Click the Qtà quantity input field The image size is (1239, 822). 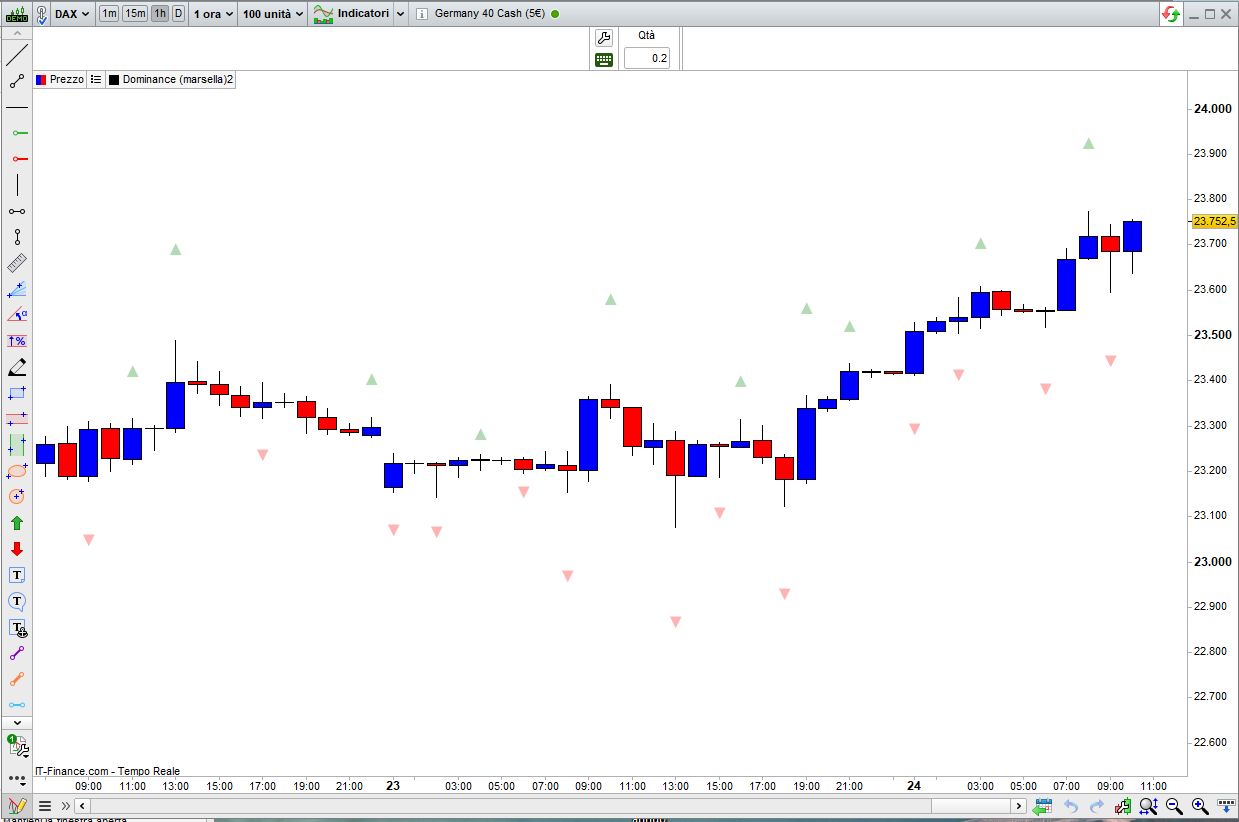647,58
